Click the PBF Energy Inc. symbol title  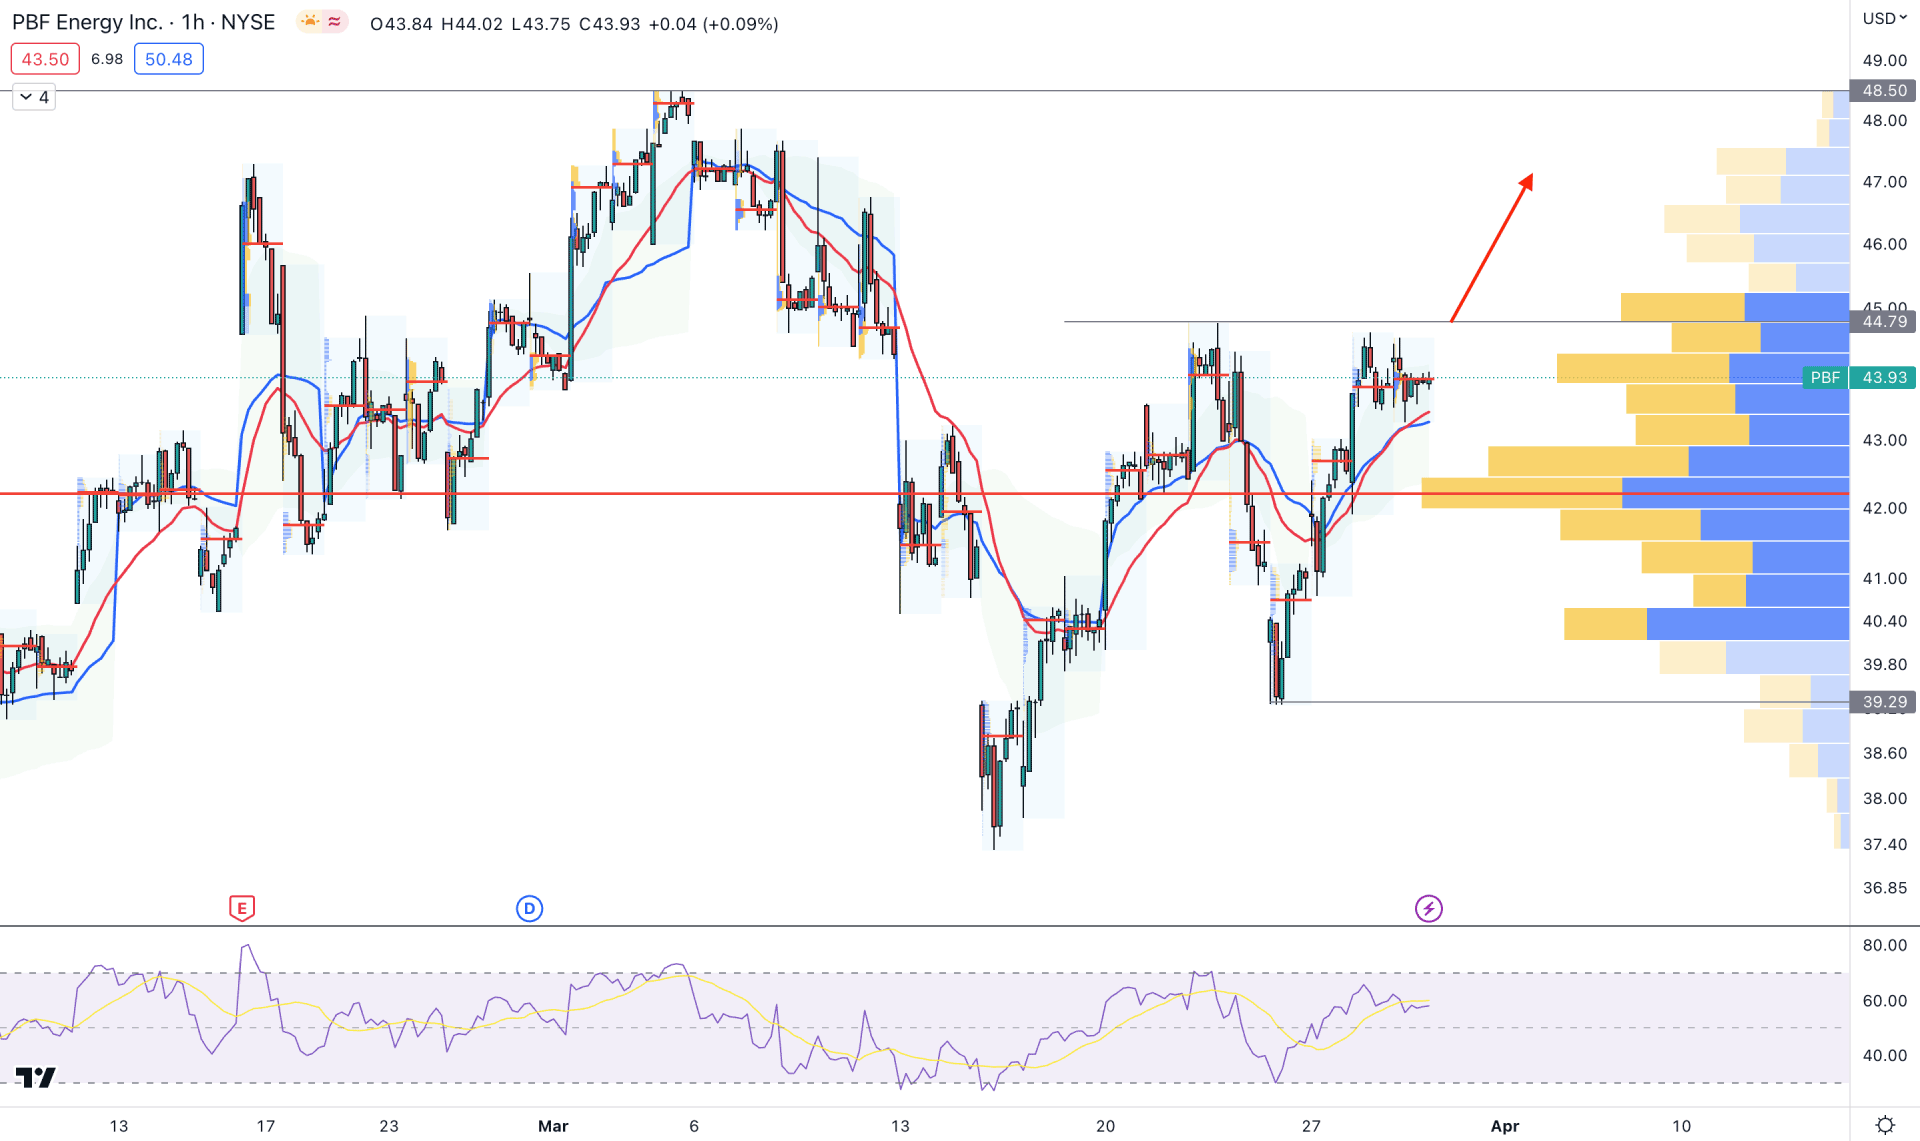[87, 22]
